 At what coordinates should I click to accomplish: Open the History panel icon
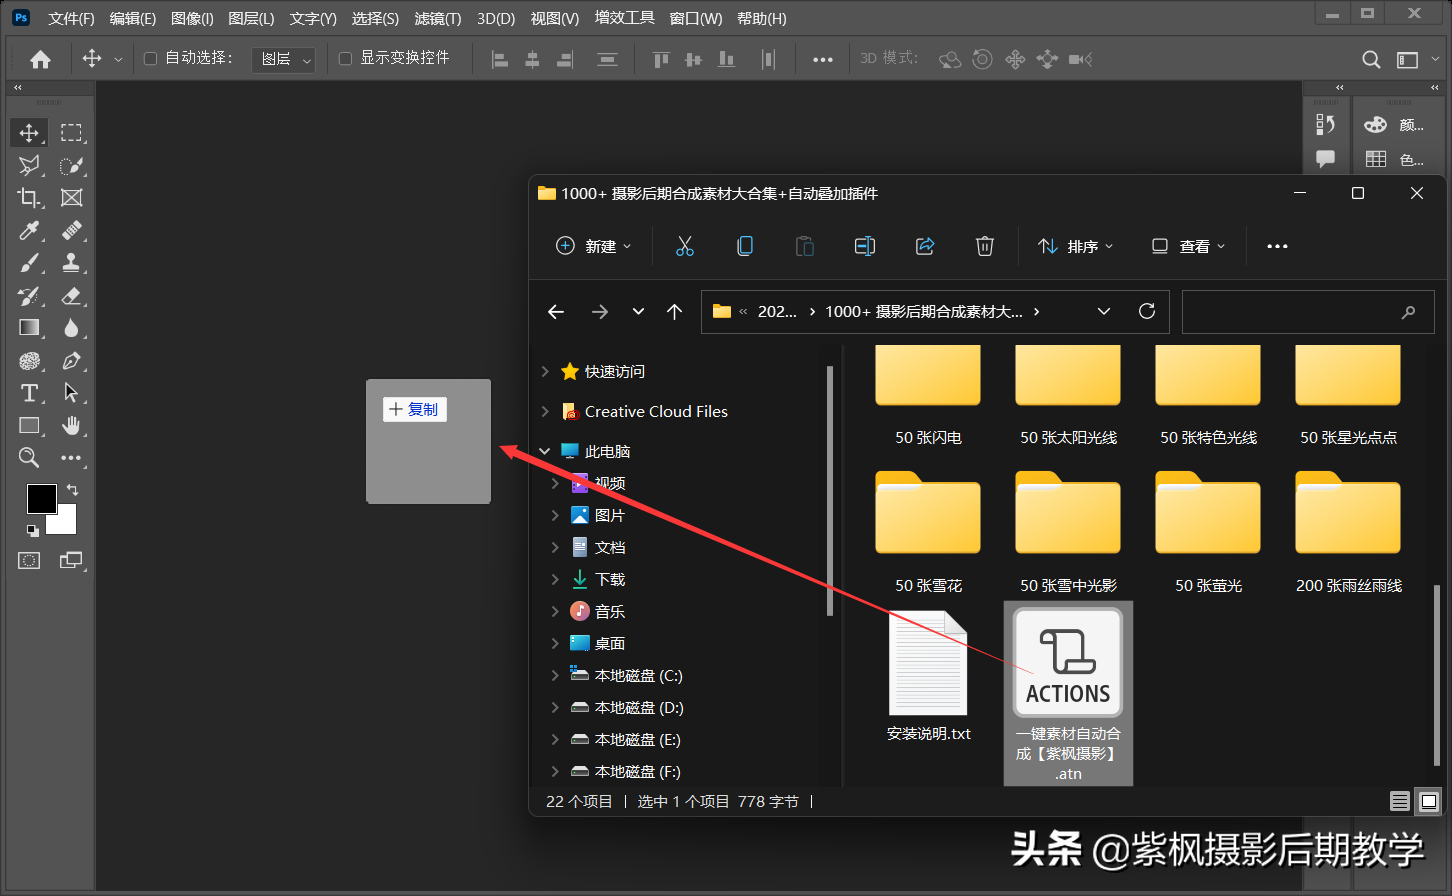pos(1325,124)
